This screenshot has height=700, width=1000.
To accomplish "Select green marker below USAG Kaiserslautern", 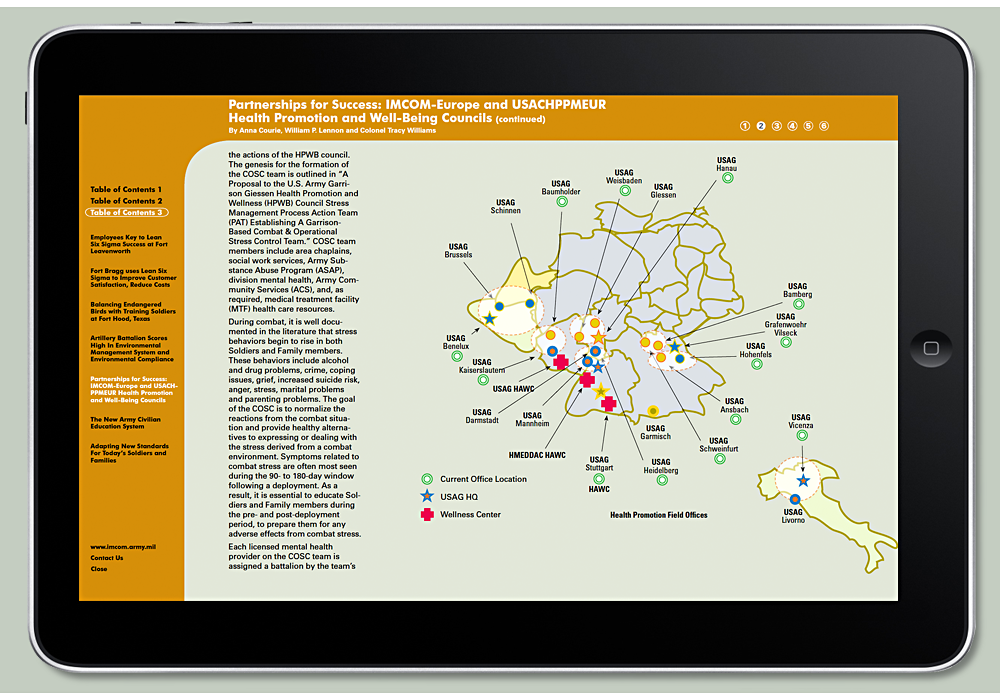I will [x=483, y=380].
